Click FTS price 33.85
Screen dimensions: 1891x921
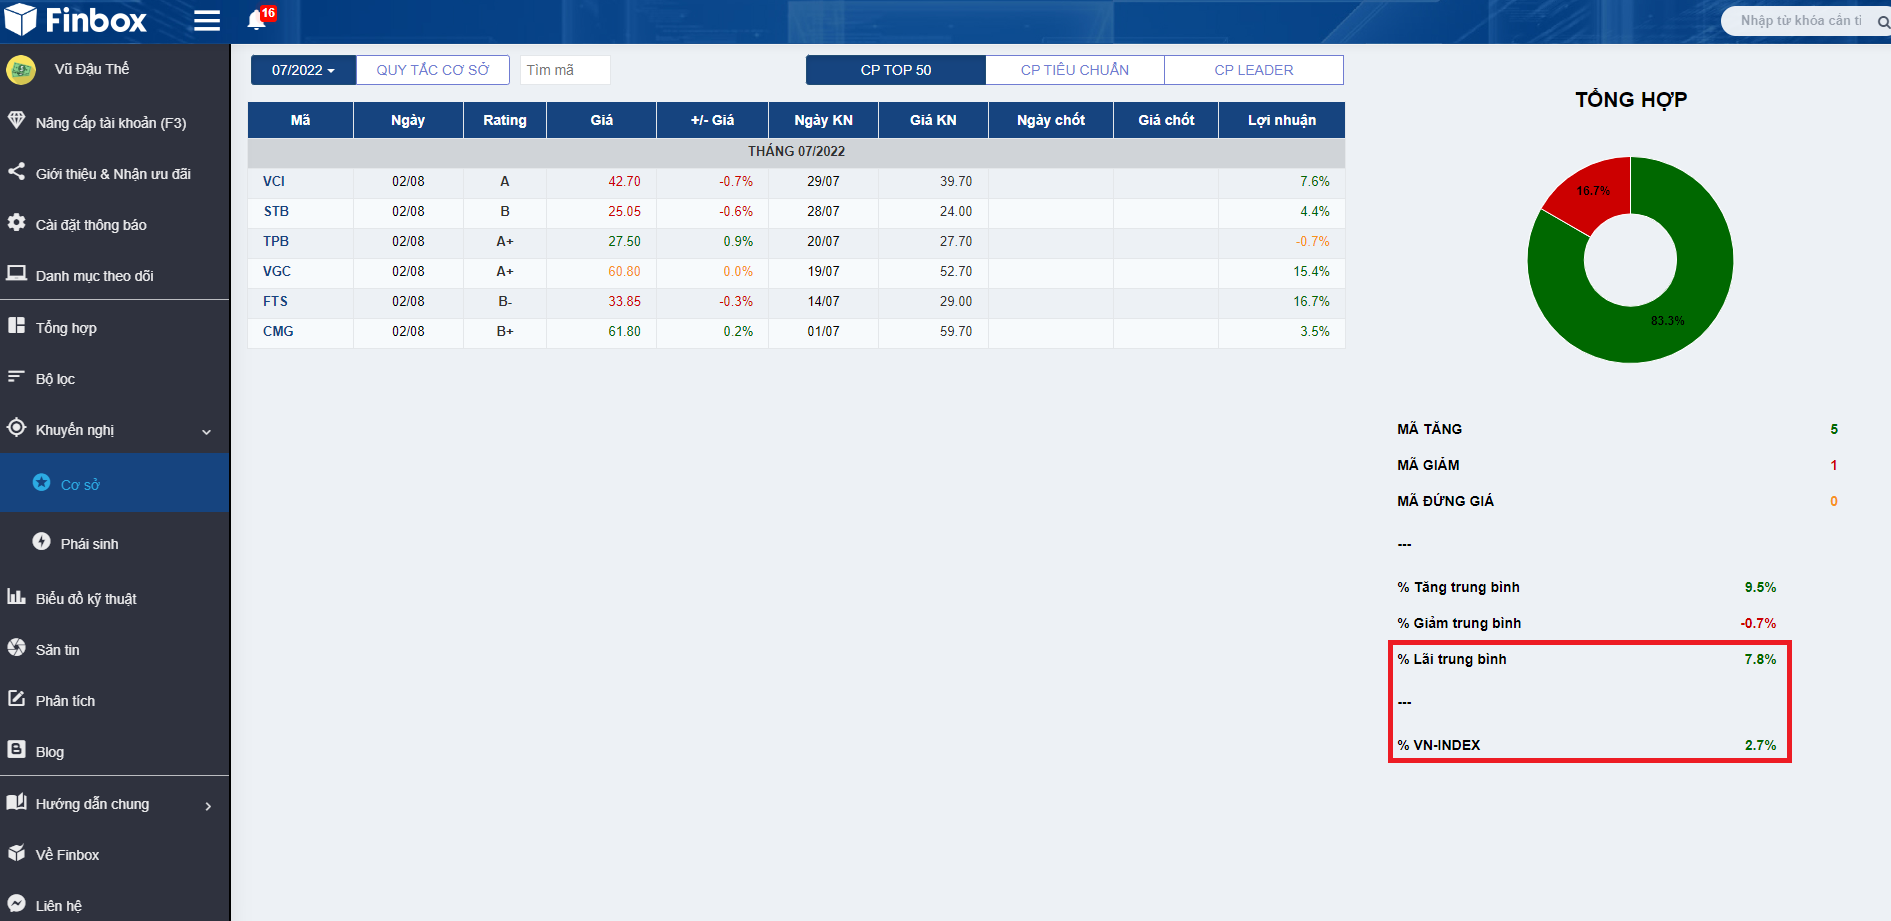pos(624,301)
